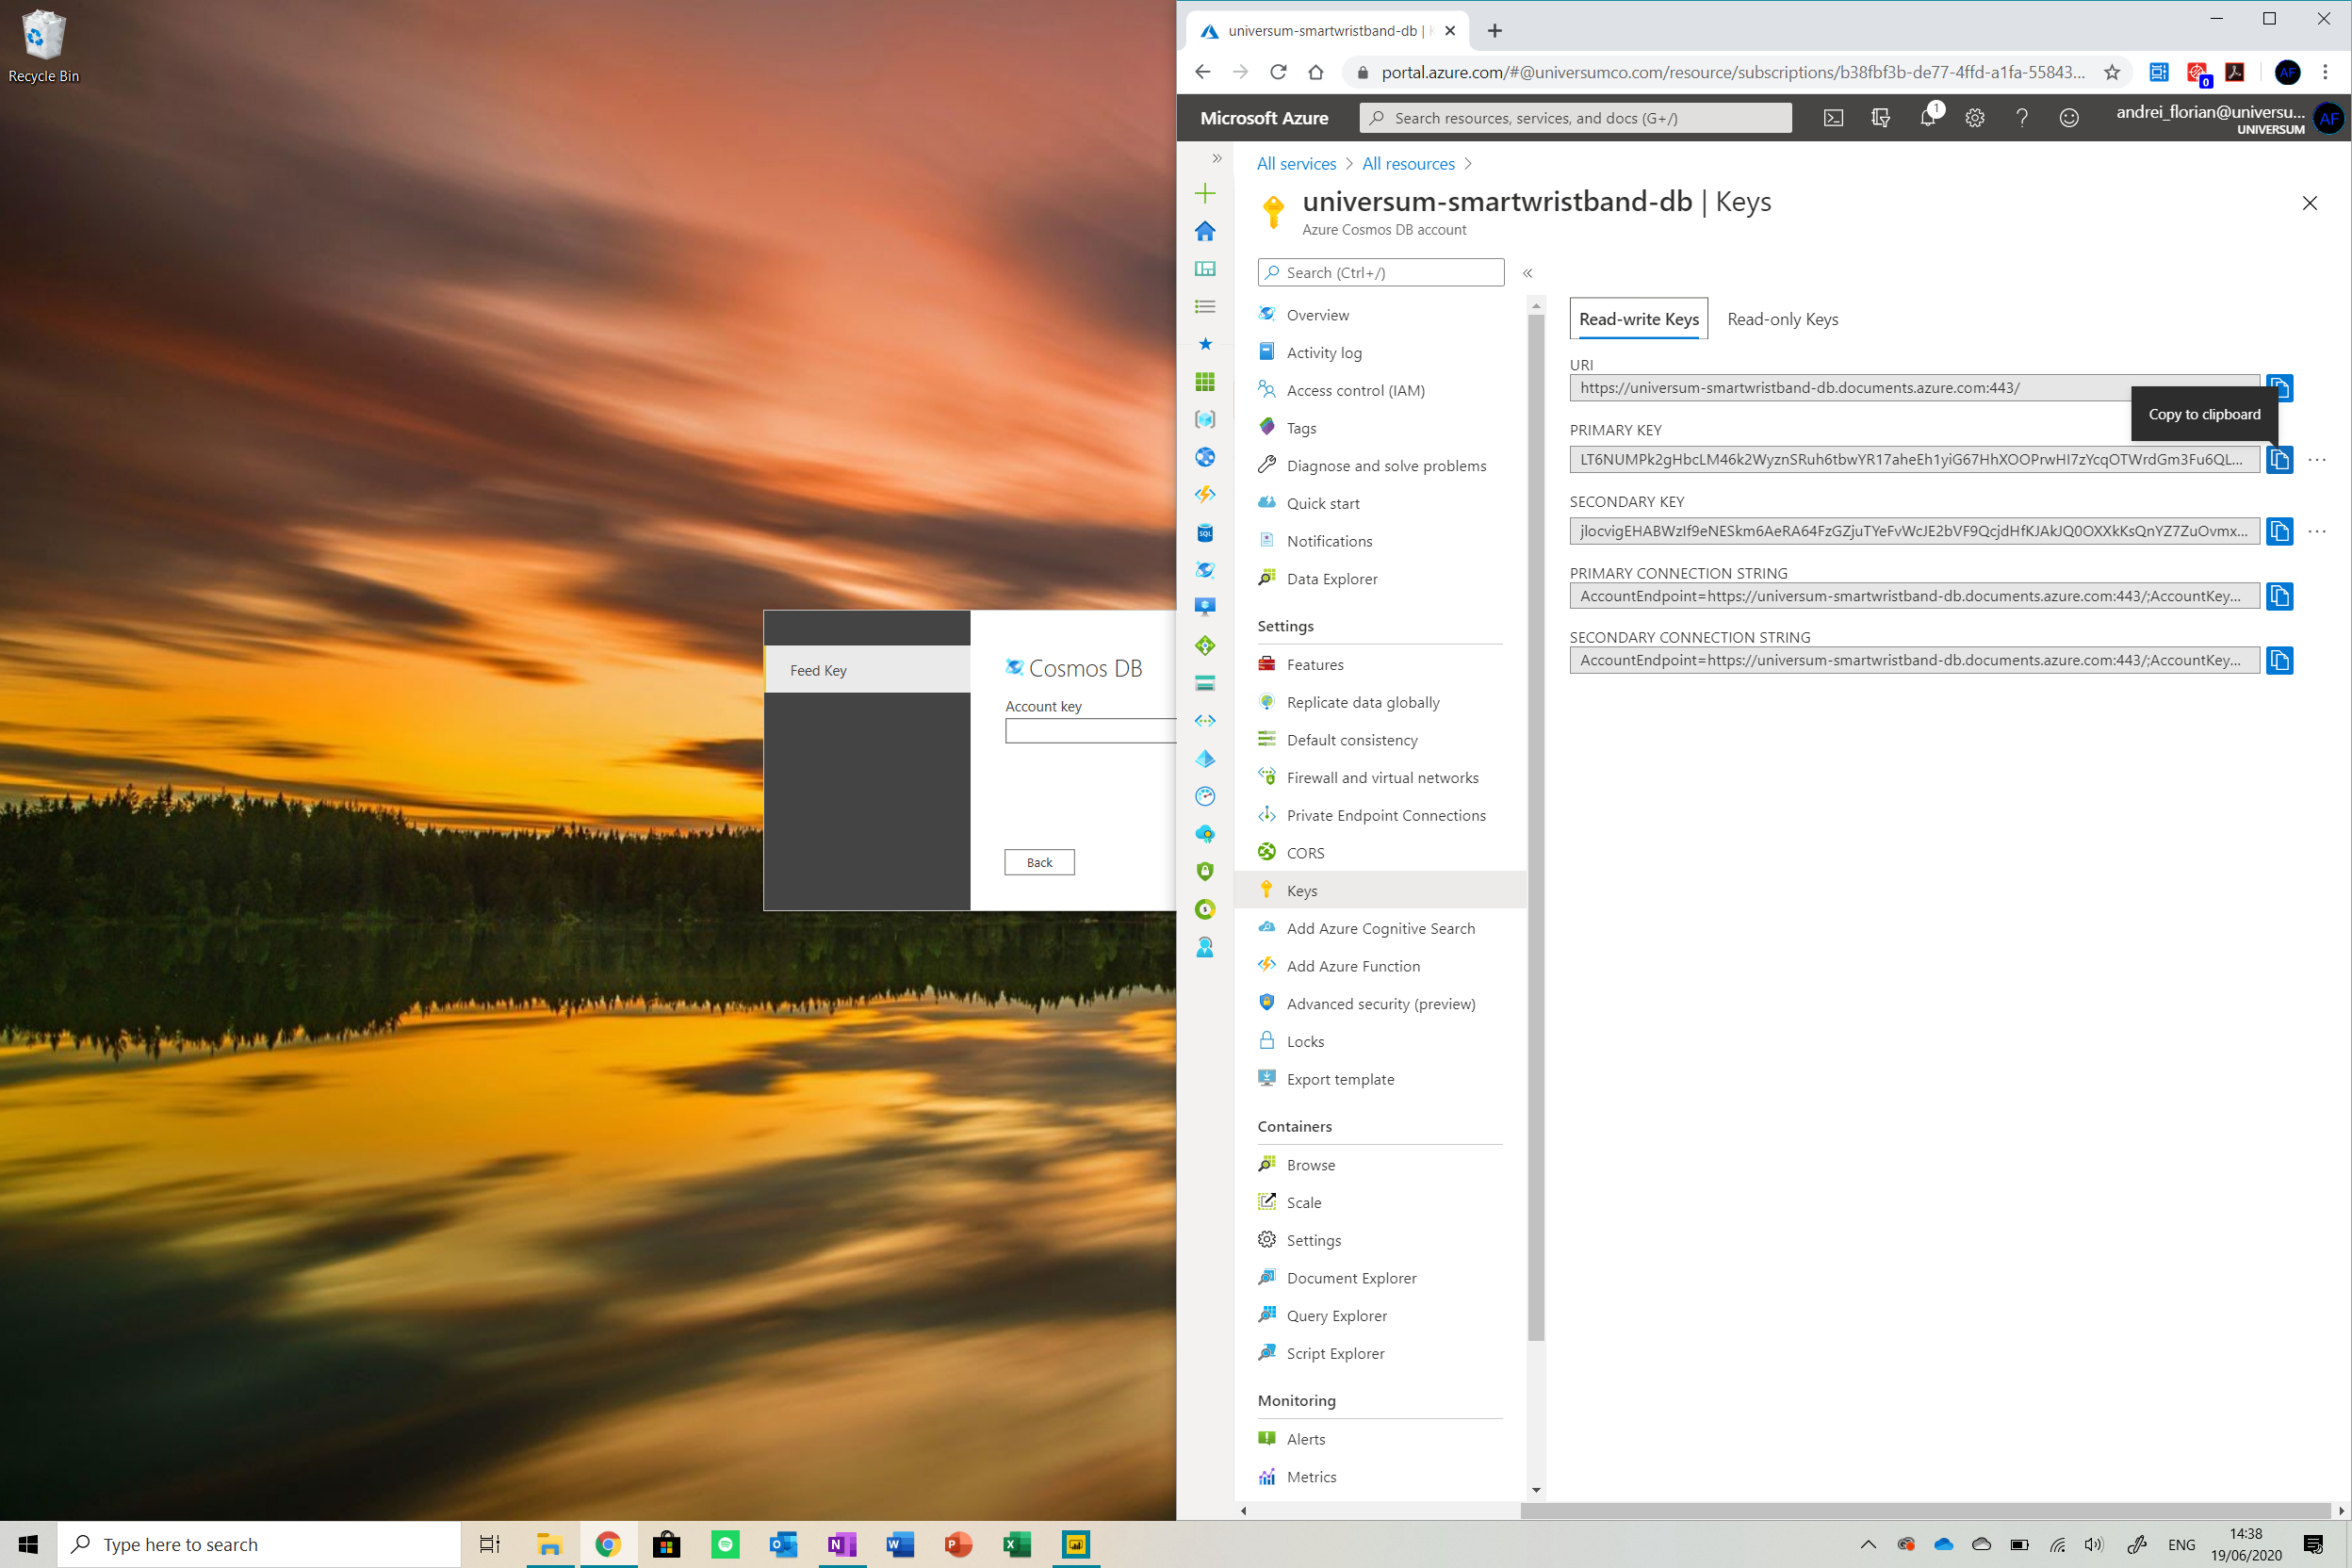Copy the SECONDARY KEY to clipboard
The height and width of the screenshot is (1568, 2352).
2279,531
